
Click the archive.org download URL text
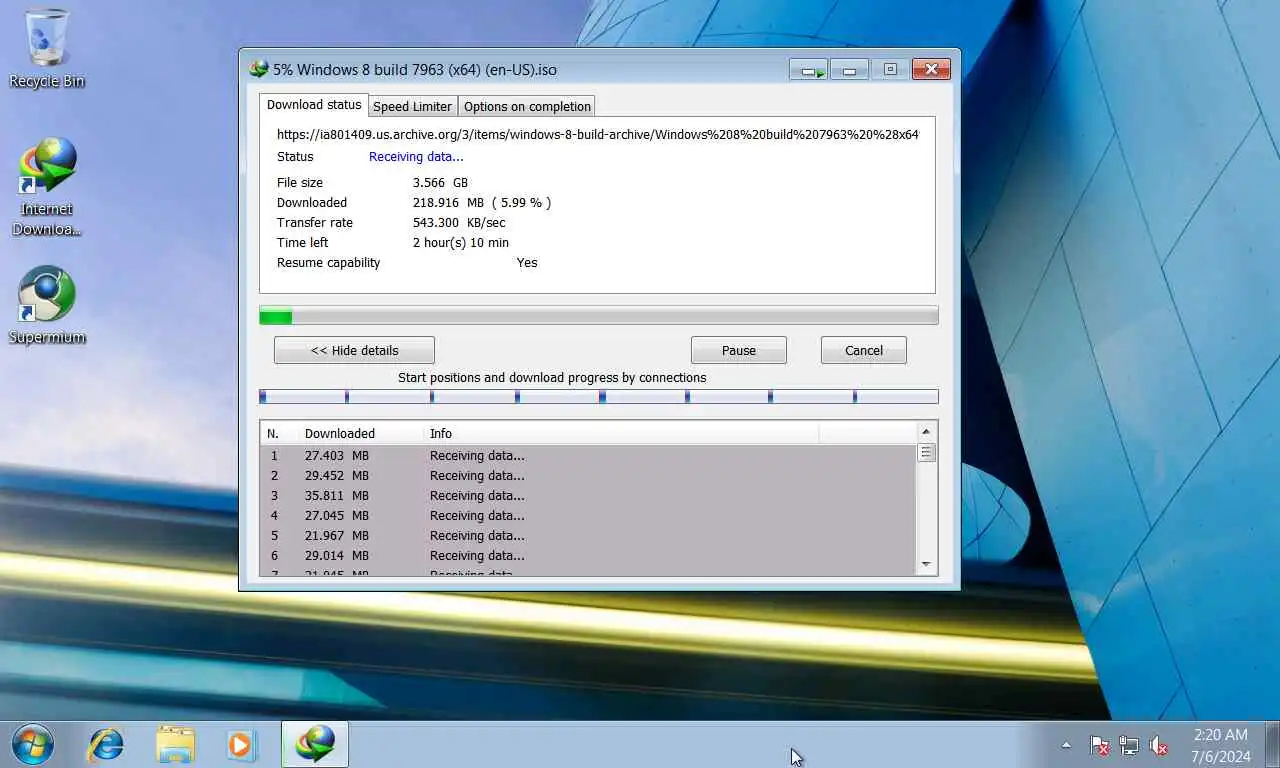tap(598, 134)
